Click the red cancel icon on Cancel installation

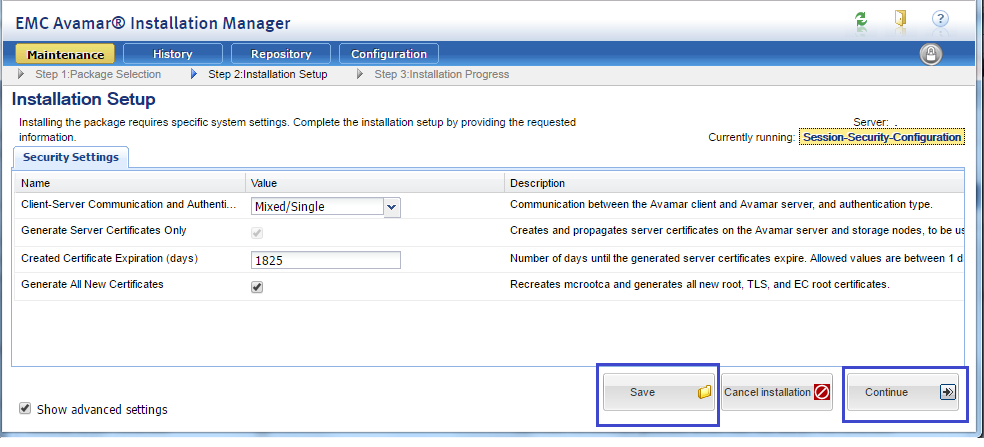[x=822, y=392]
